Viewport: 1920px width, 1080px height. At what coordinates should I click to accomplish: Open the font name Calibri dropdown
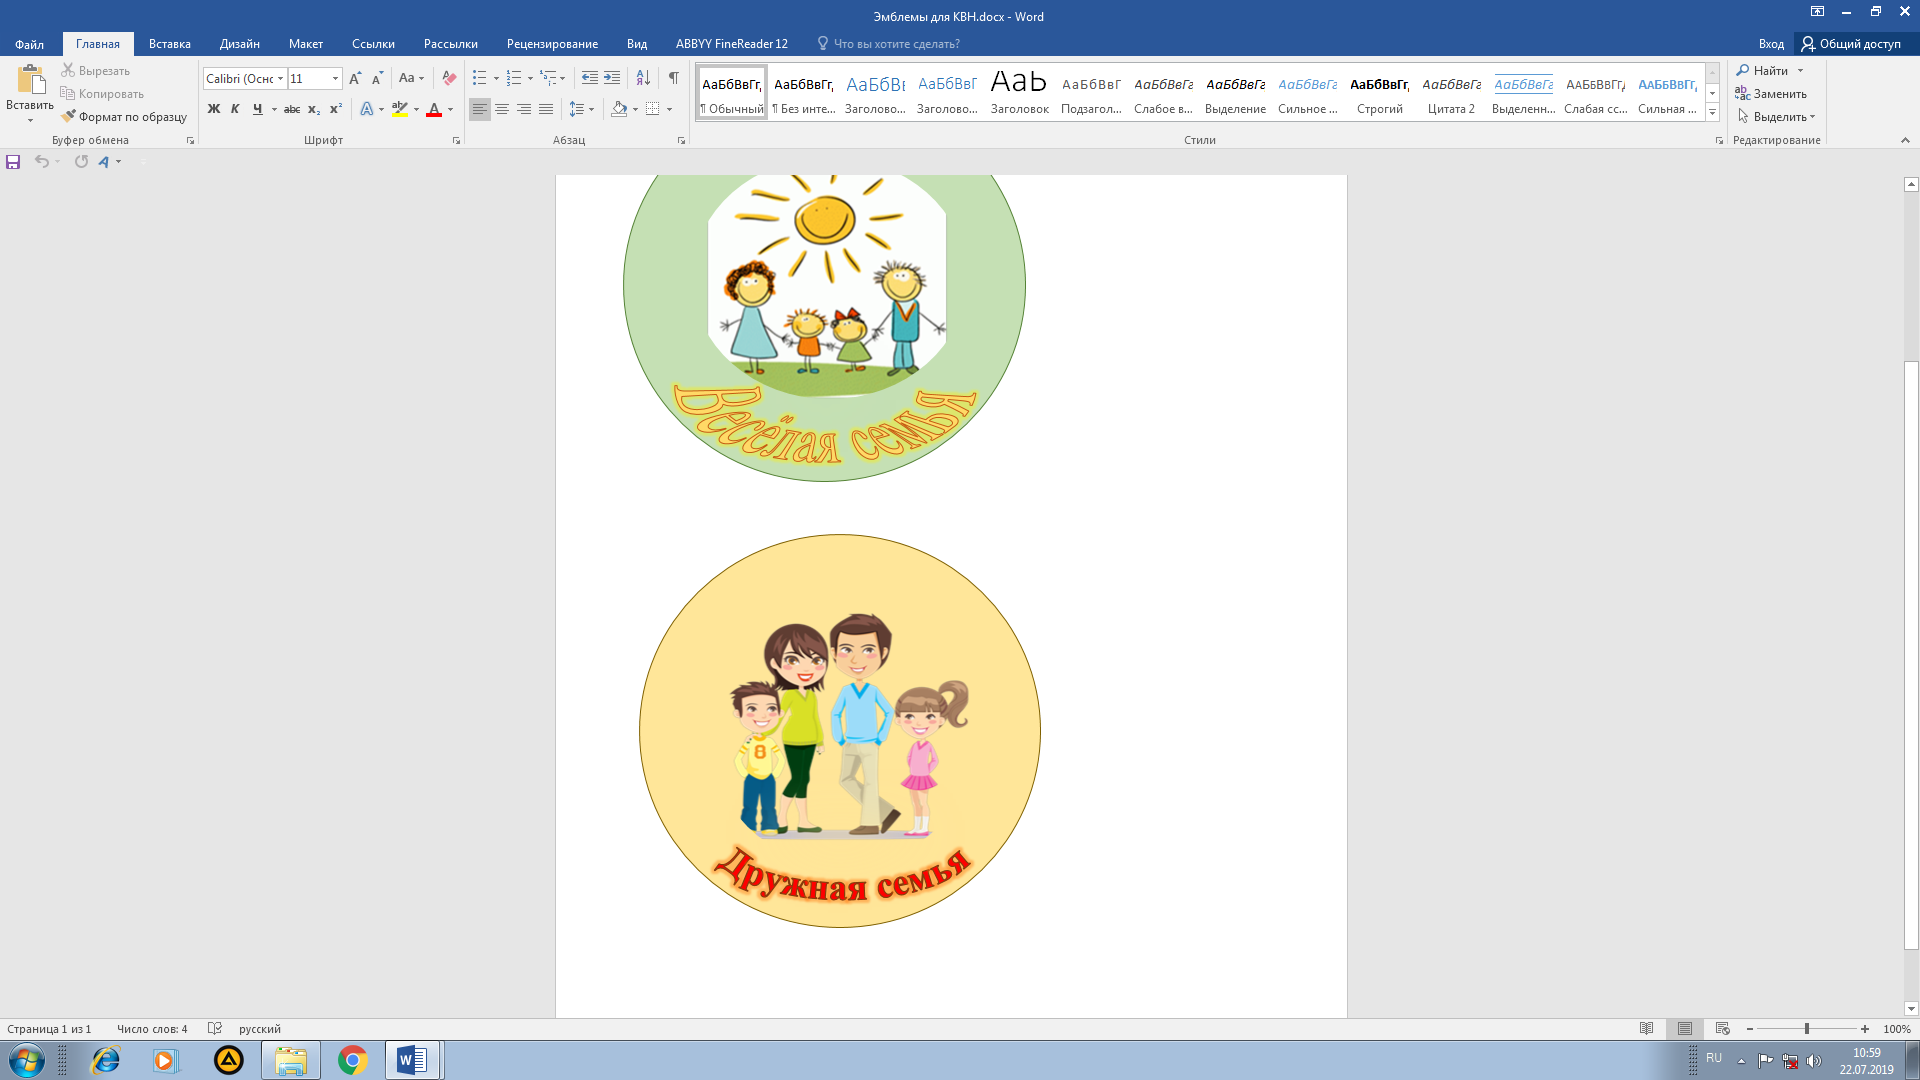point(280,78)
